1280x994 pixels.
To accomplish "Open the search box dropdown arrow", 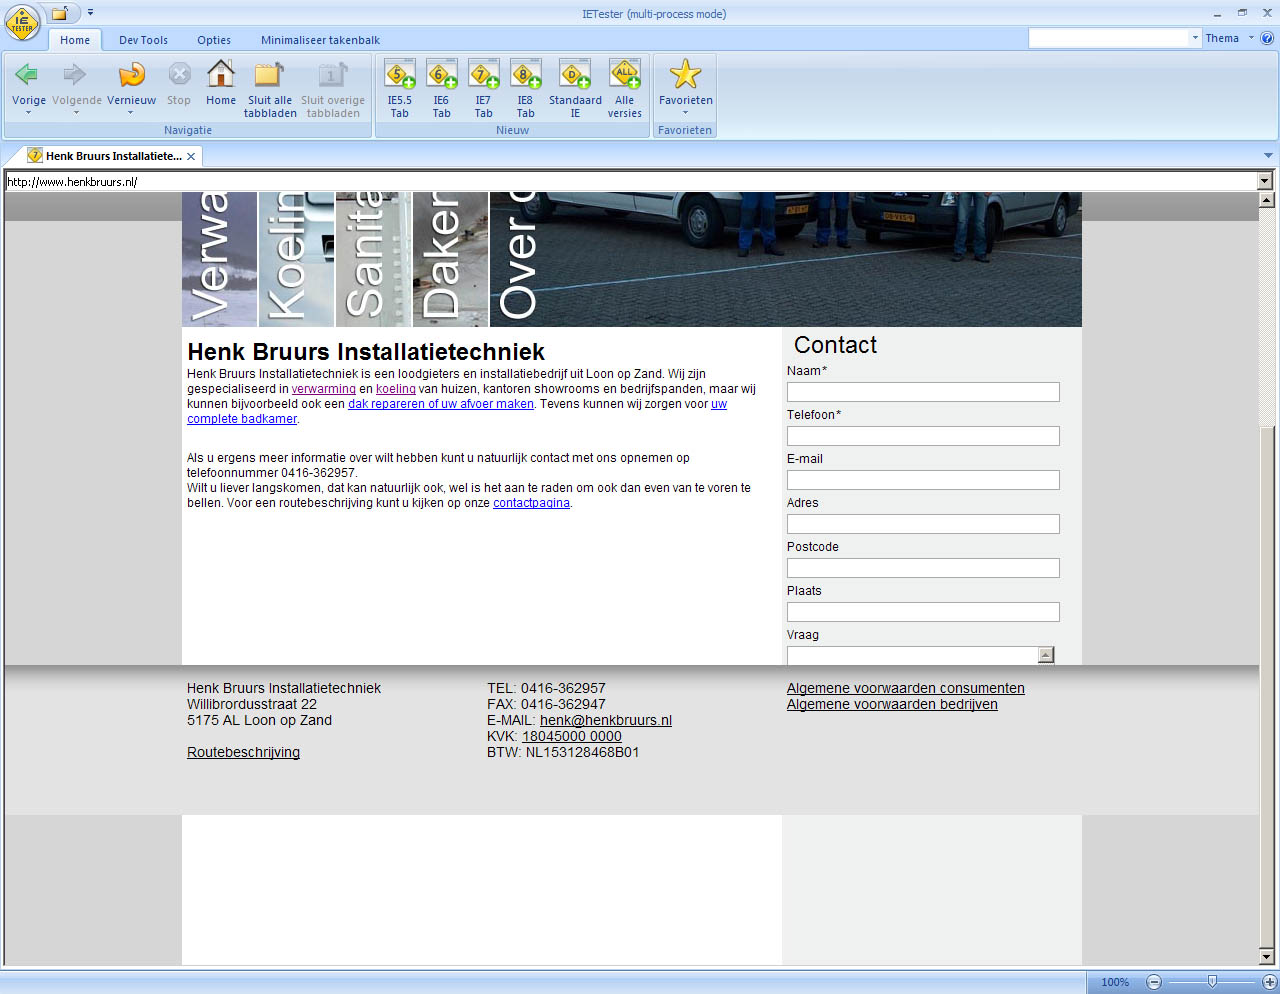I will [x=1195, y=38].
